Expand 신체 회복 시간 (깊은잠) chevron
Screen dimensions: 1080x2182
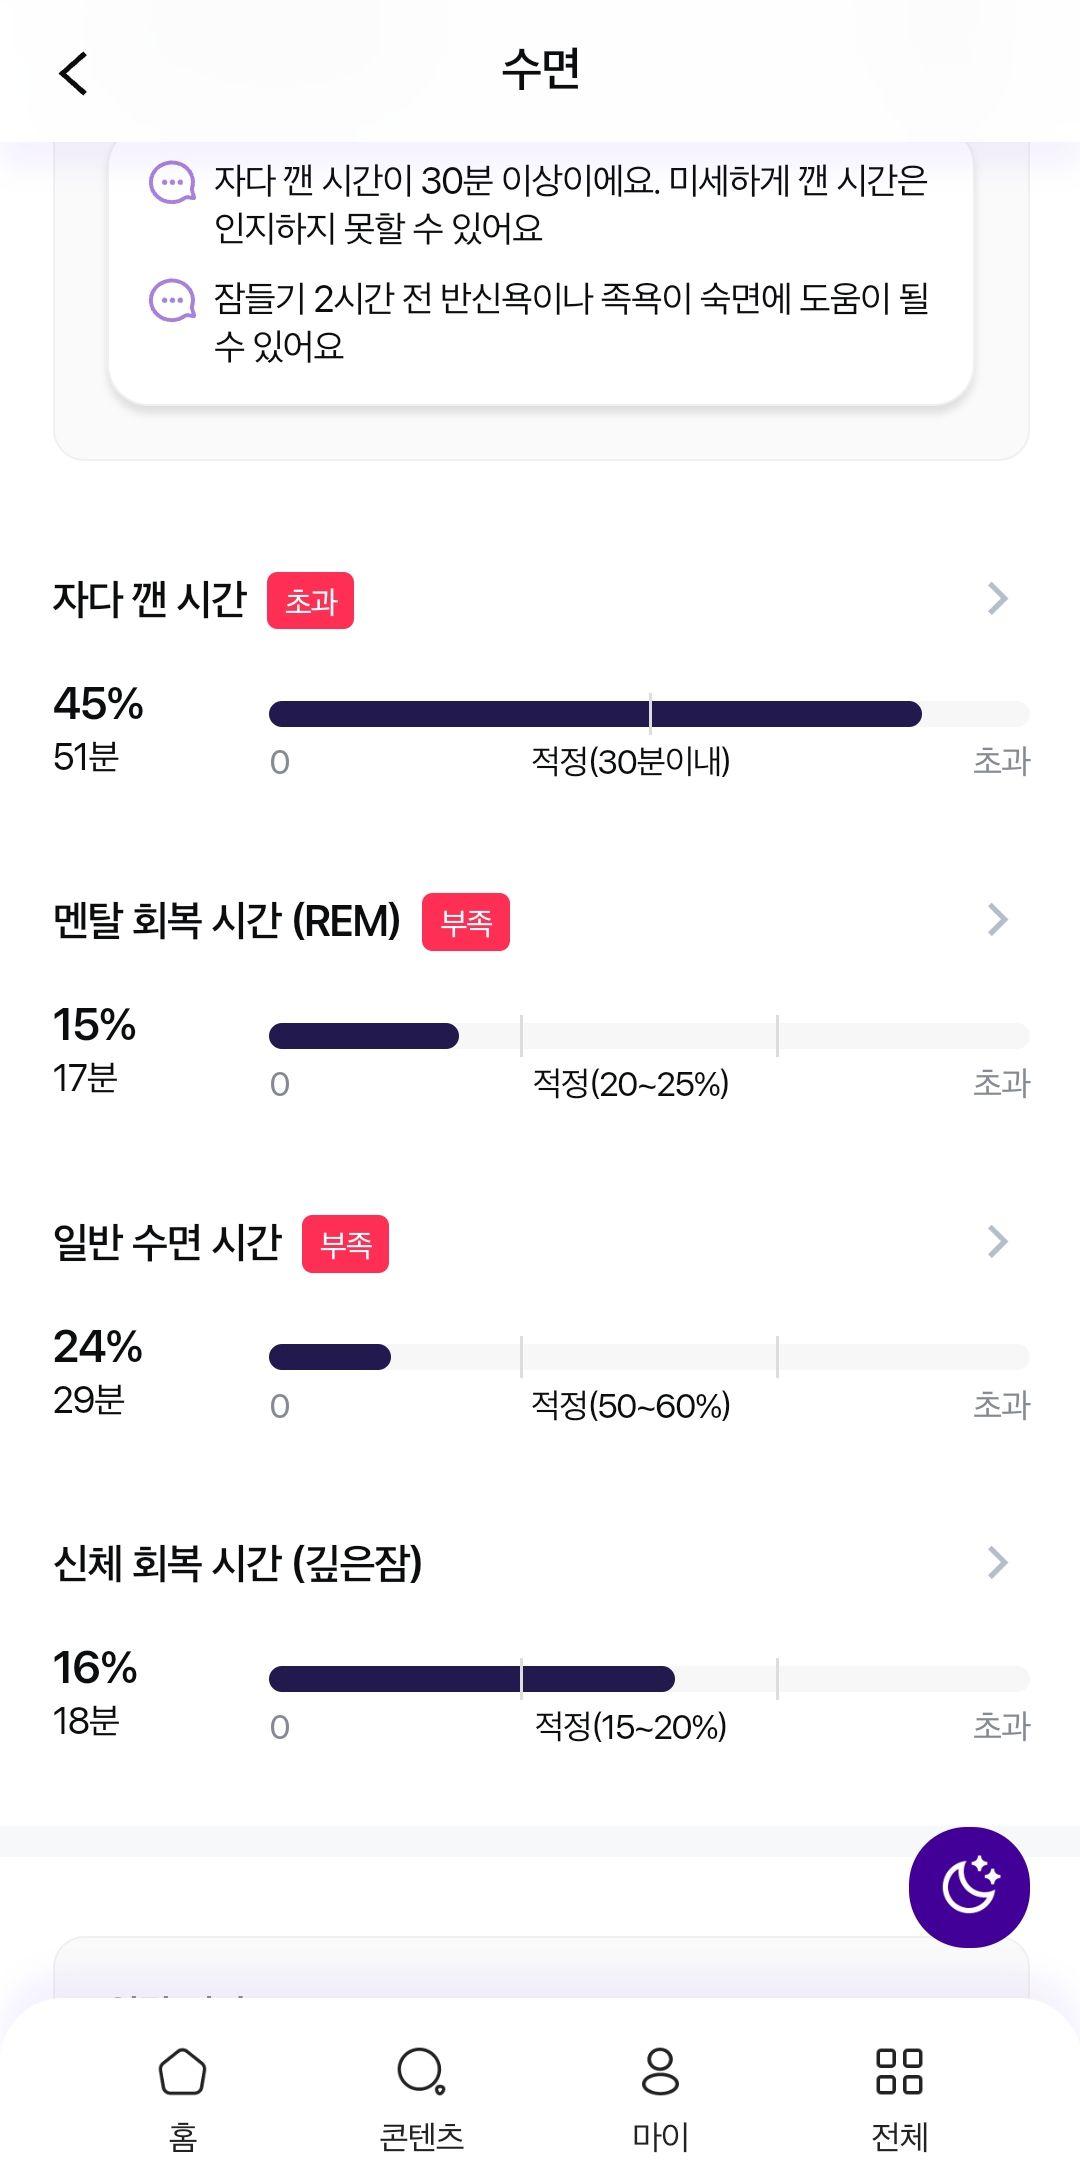(997, 1562)
